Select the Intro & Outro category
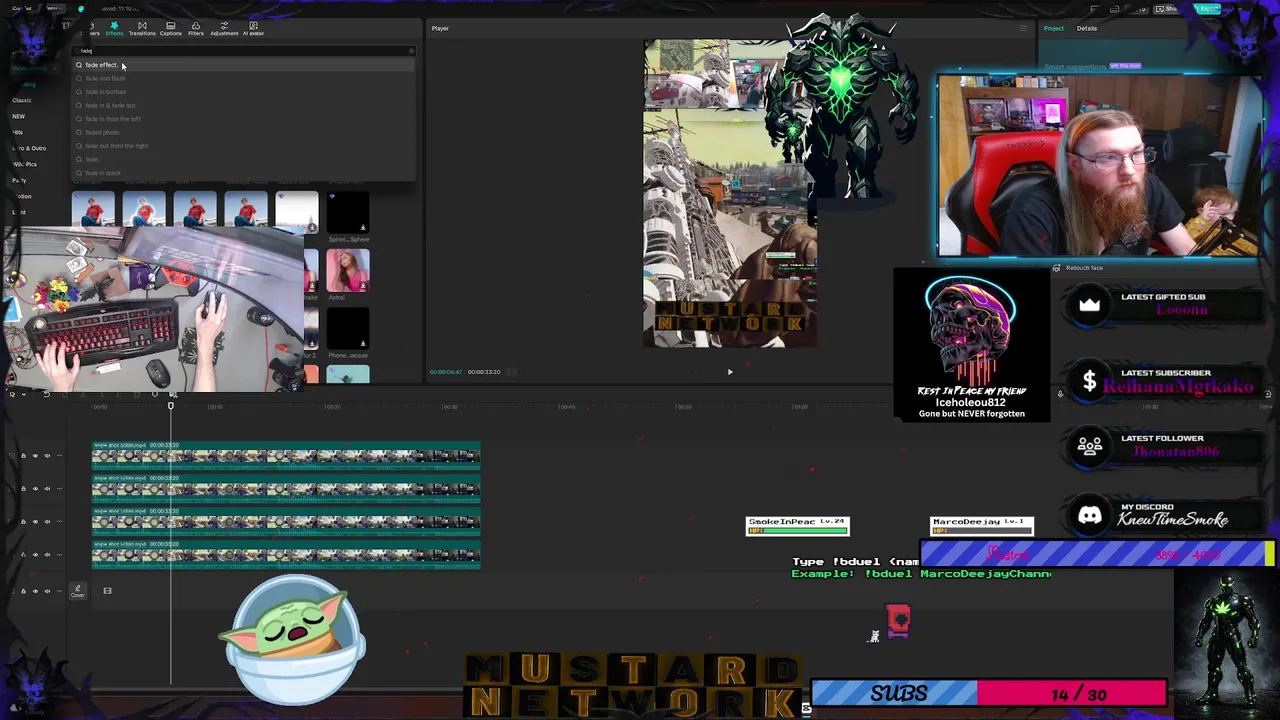This screenshot has width=1280, height=720. tap(30, 148)
